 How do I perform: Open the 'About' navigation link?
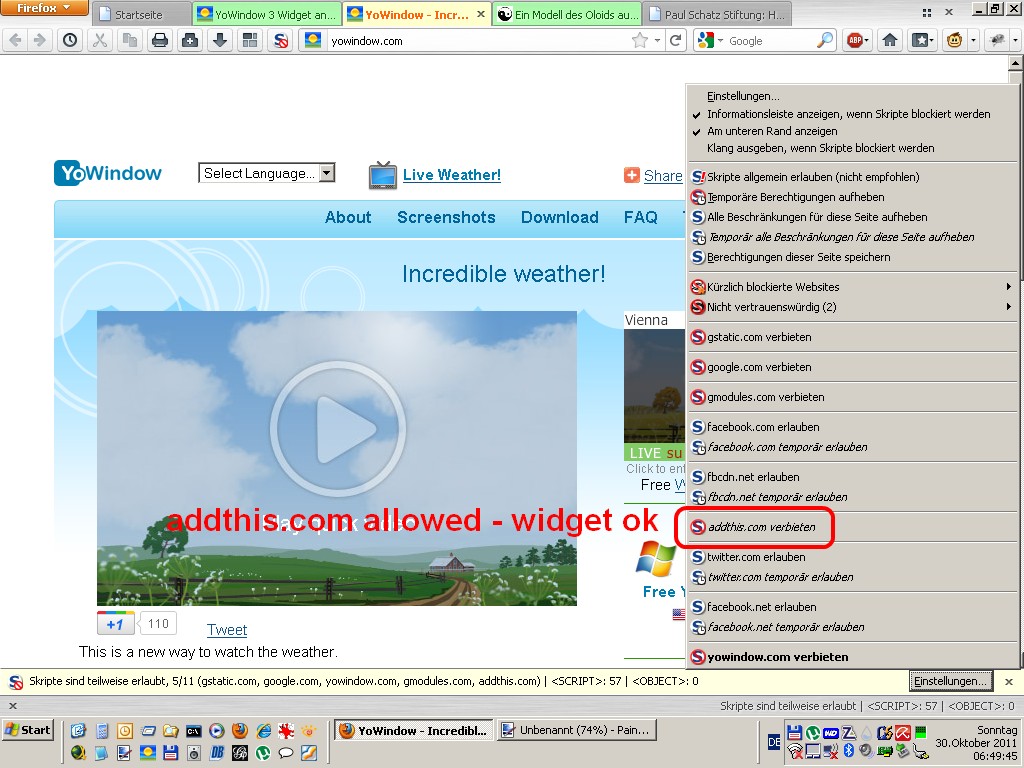[x=348, y=217]
